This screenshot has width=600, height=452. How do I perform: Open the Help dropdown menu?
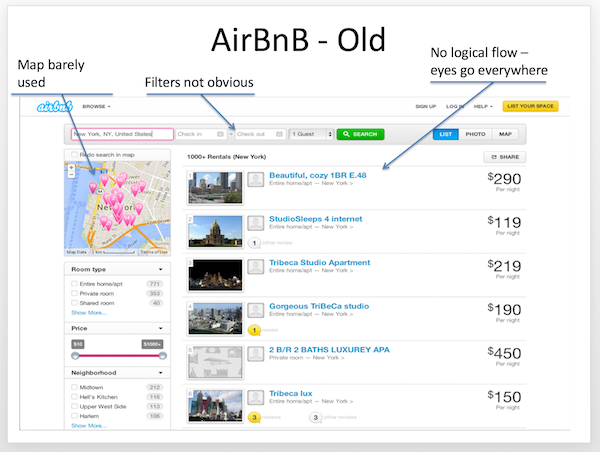coord(483,106)
